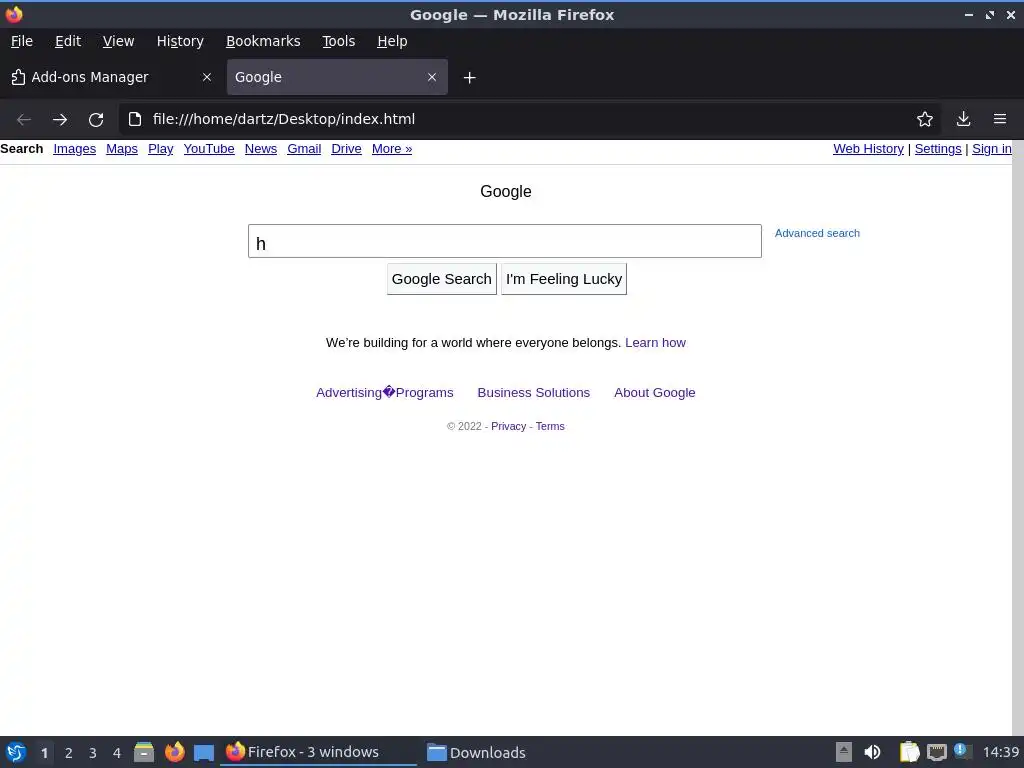The width and height of the screenshot is (1024, 768).
Task: Click the Firefox - 3 windows taskbar entry
Action: pyautogui.click(x=318, y=752)
